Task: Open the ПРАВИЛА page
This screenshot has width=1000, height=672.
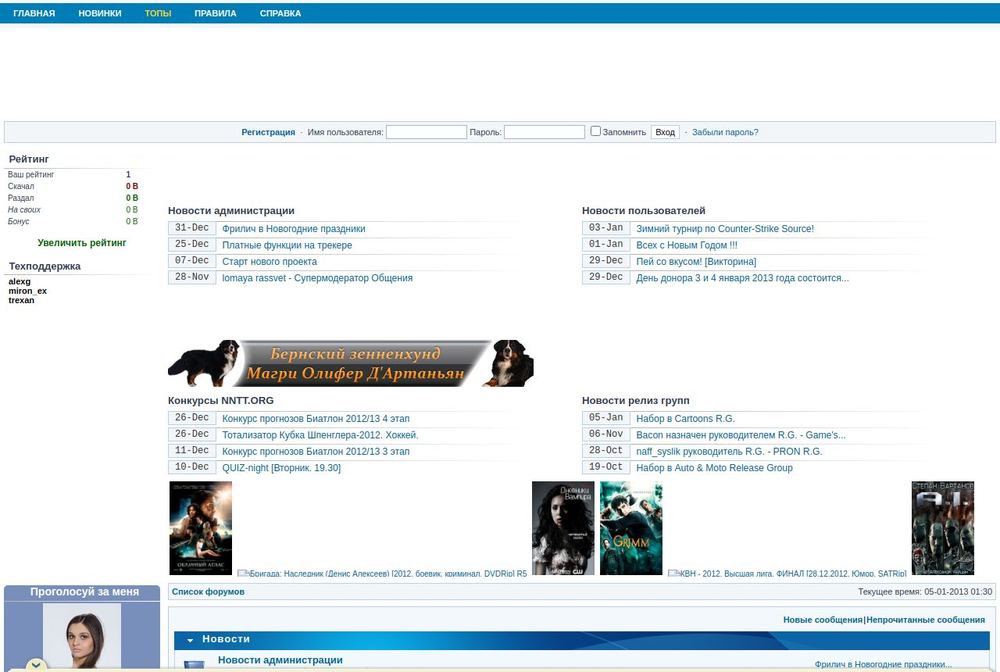Action: (x=216, y=13)
